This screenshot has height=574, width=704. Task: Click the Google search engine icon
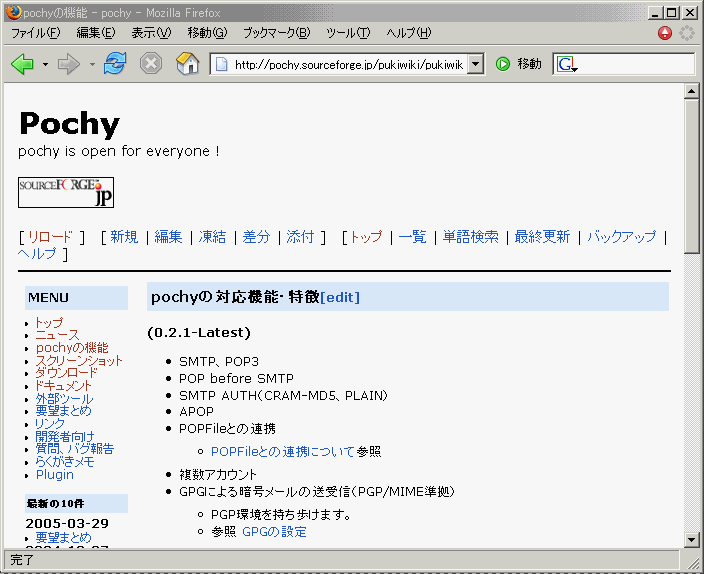(566, 64)
